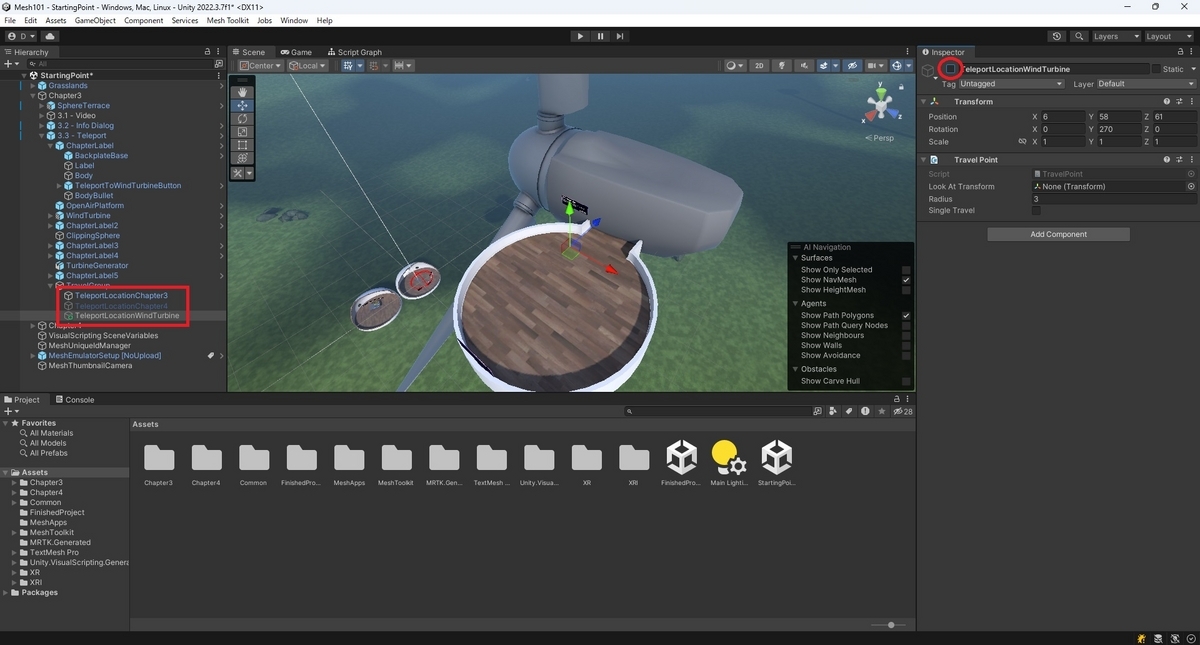Screen dimensions: 1200x645
Task: Select MeshThumbnailCamera in Hierarchy
Action: [90, 366]
